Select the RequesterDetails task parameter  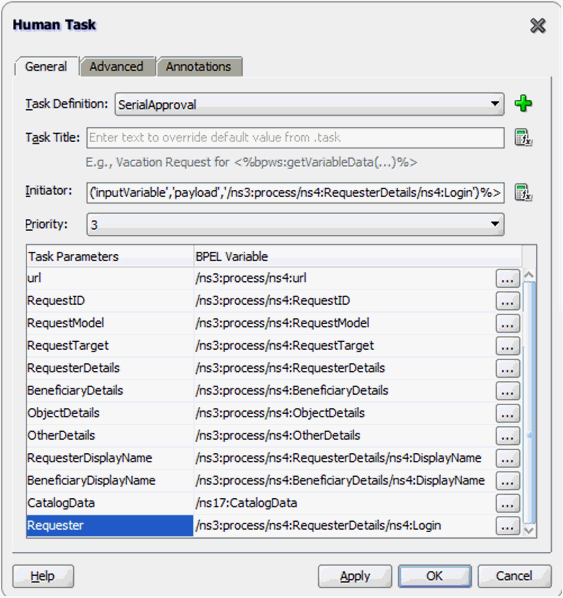coord(110,368)
